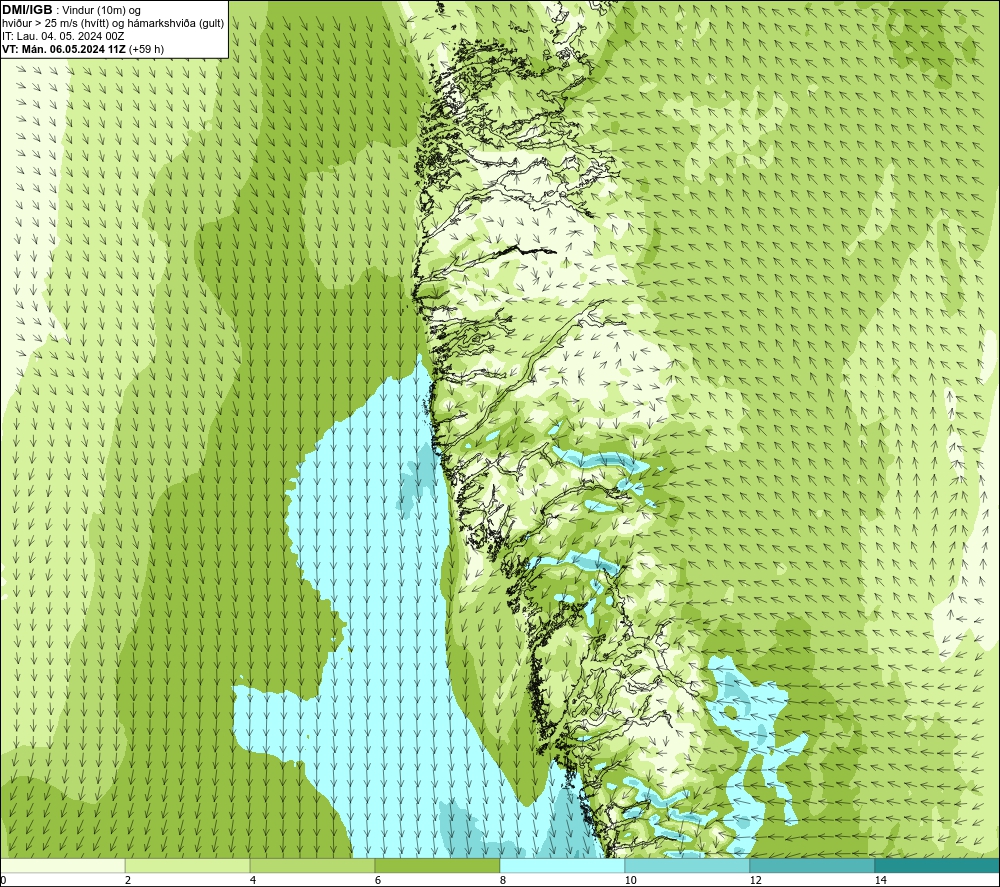Click the 'IT: Lau. 04. 05. 2024 00Z' text
Image resolution: width=1000 pixels, height=887 pixels.
63,36
